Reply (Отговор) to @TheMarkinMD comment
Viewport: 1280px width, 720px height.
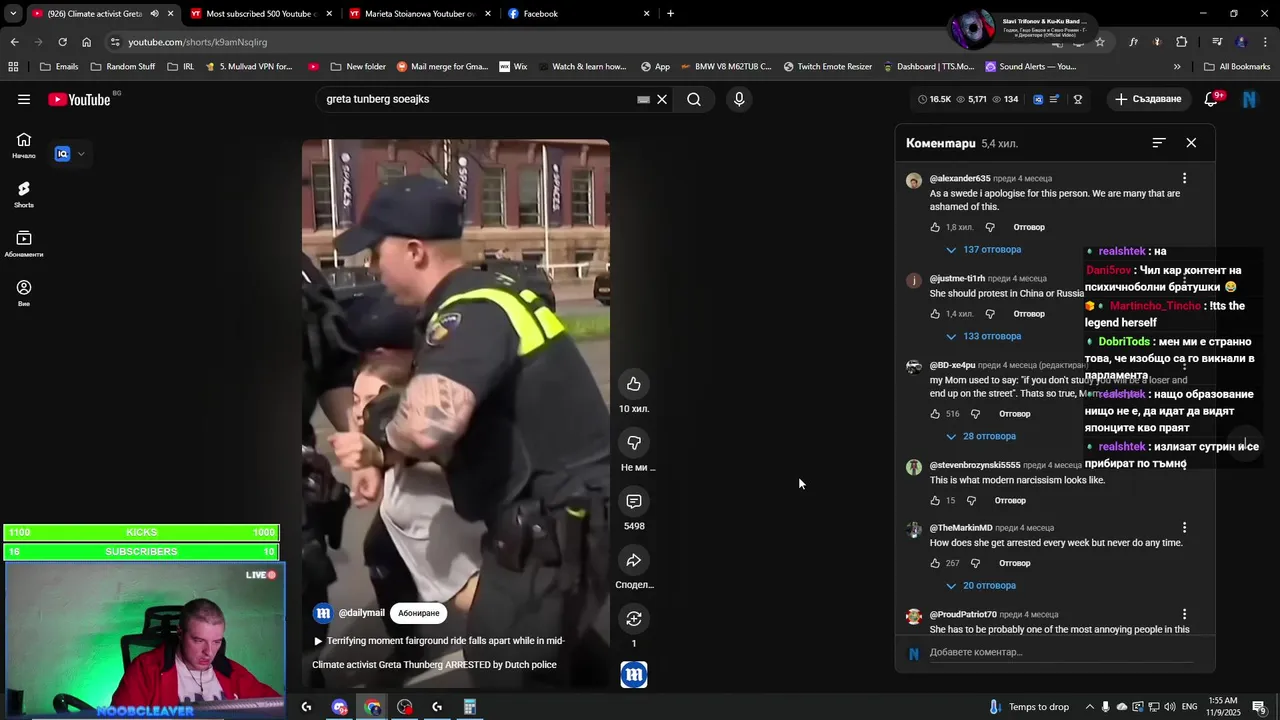tap(1014, 564)
